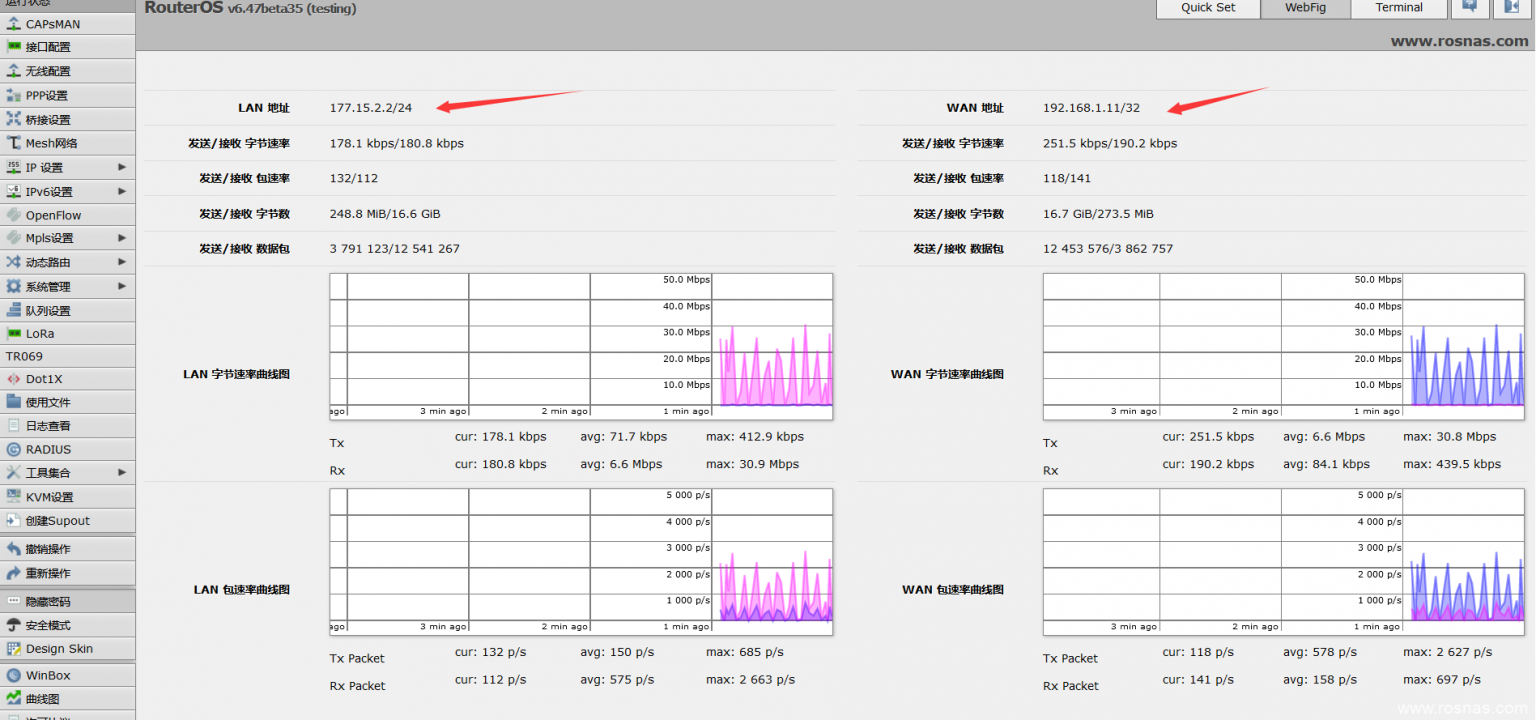Open the Terminal tab
This screenshot has width=1536, height=720.
(x=1398, y=8)
